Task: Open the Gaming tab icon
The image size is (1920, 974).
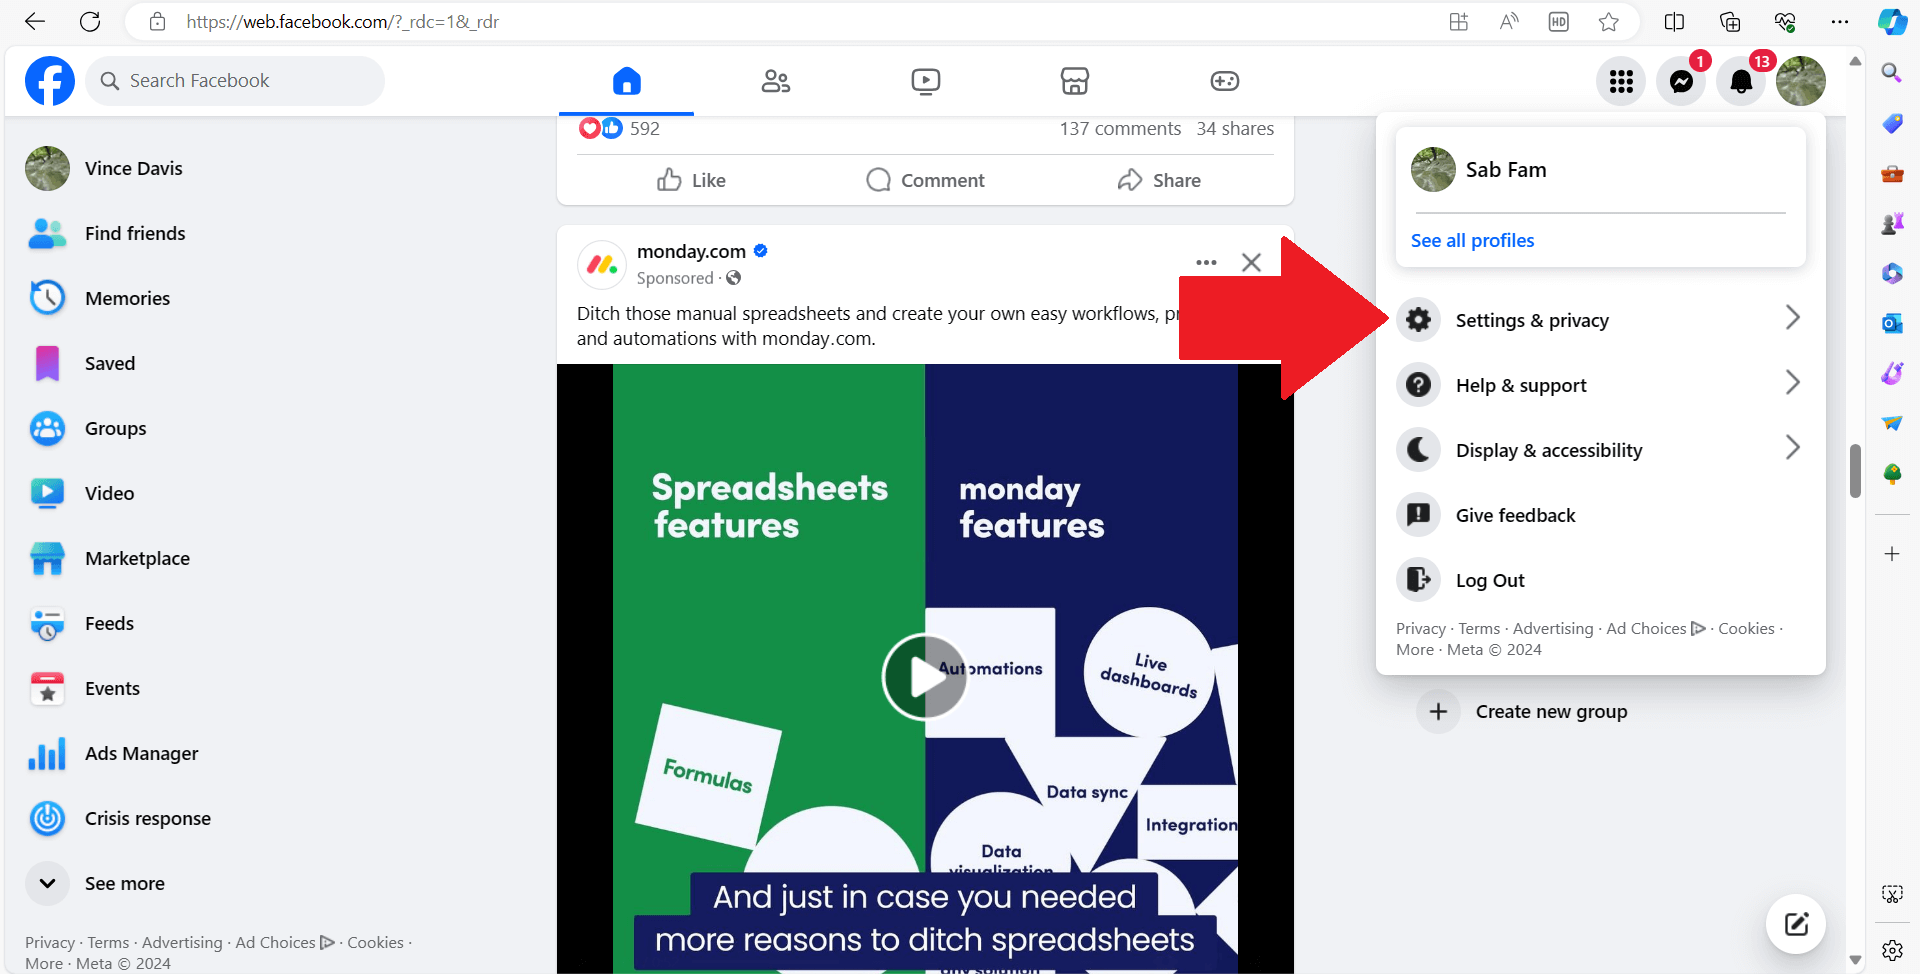Action: click(x=1225, y=81)
